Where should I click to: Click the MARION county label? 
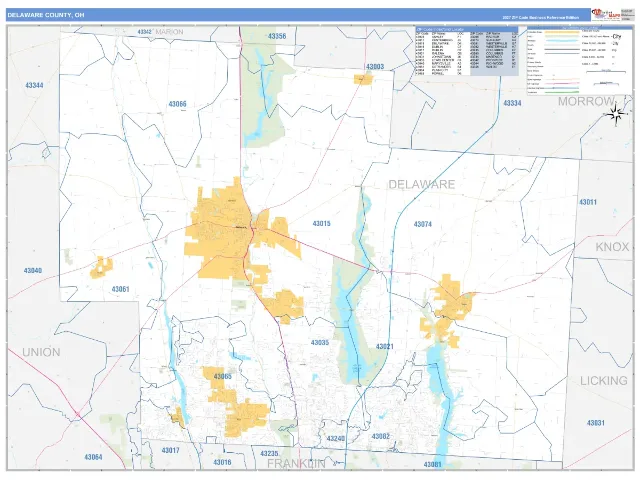169,31
